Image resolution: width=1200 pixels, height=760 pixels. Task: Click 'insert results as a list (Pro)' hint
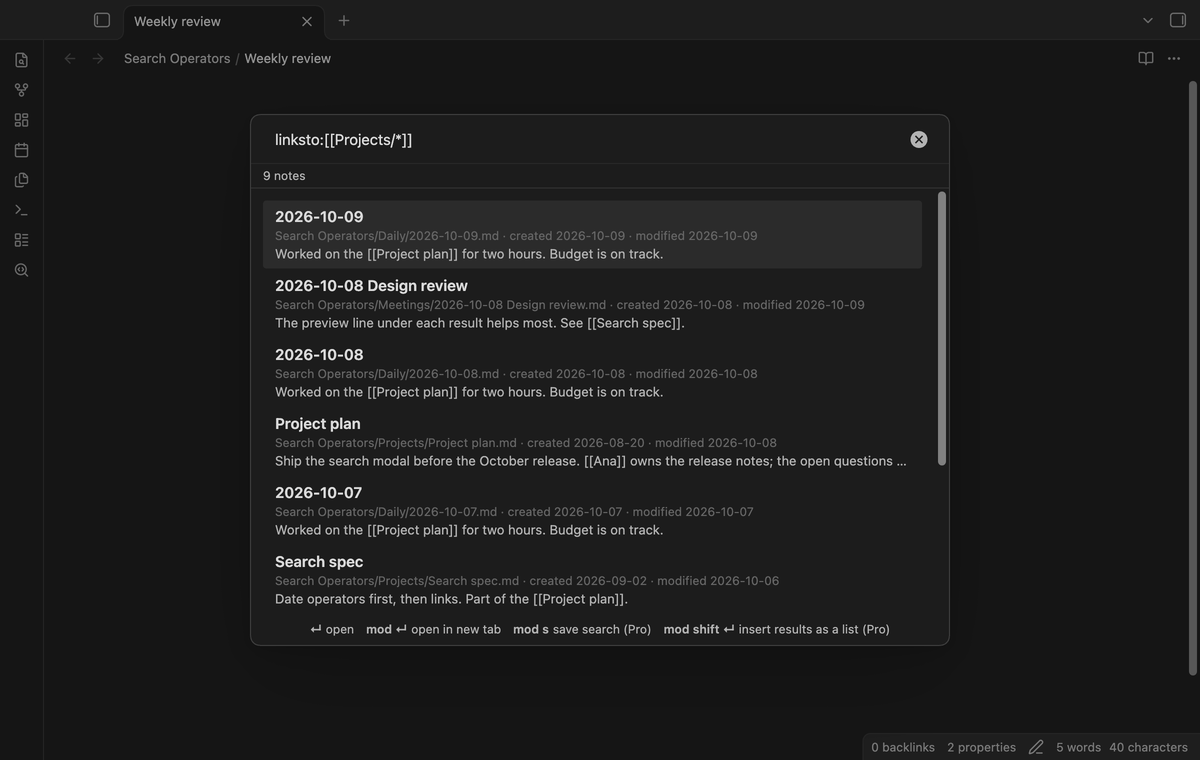pos(777,629)
